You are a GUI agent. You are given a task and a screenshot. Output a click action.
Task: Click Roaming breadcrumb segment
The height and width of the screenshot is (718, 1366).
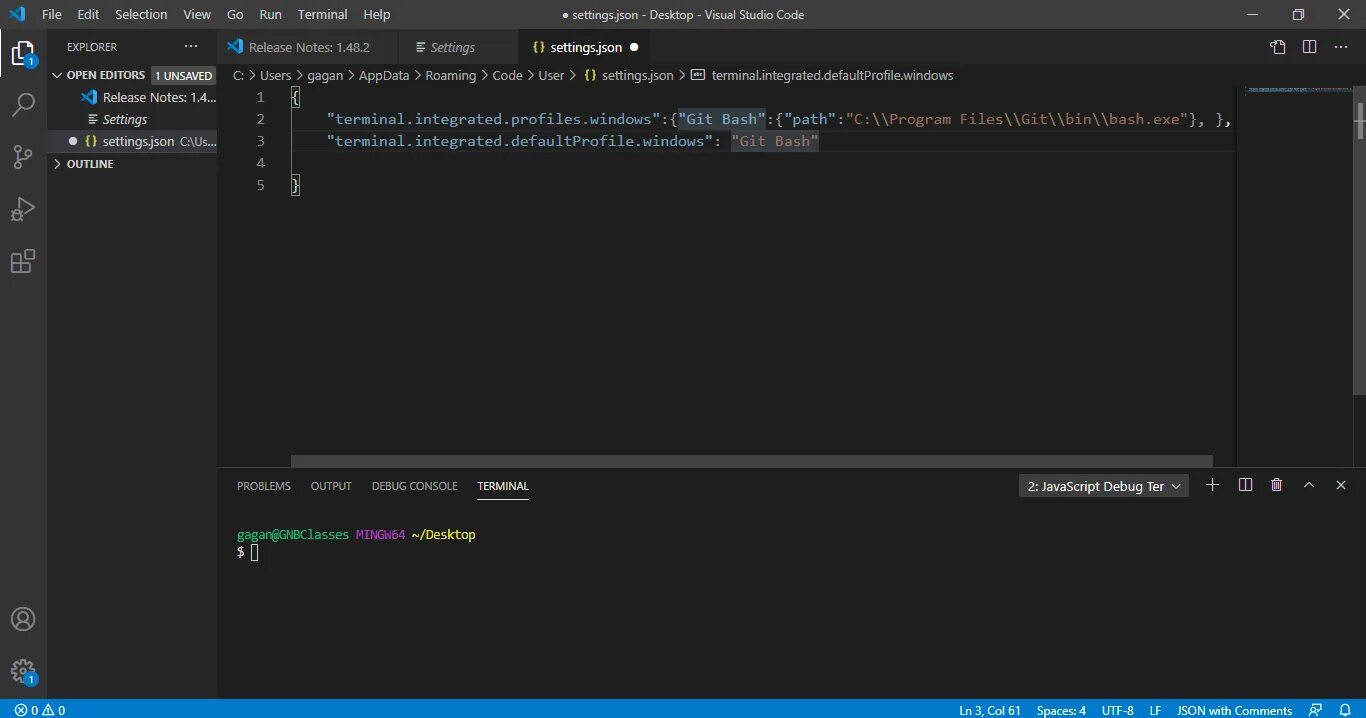[451, 75]
